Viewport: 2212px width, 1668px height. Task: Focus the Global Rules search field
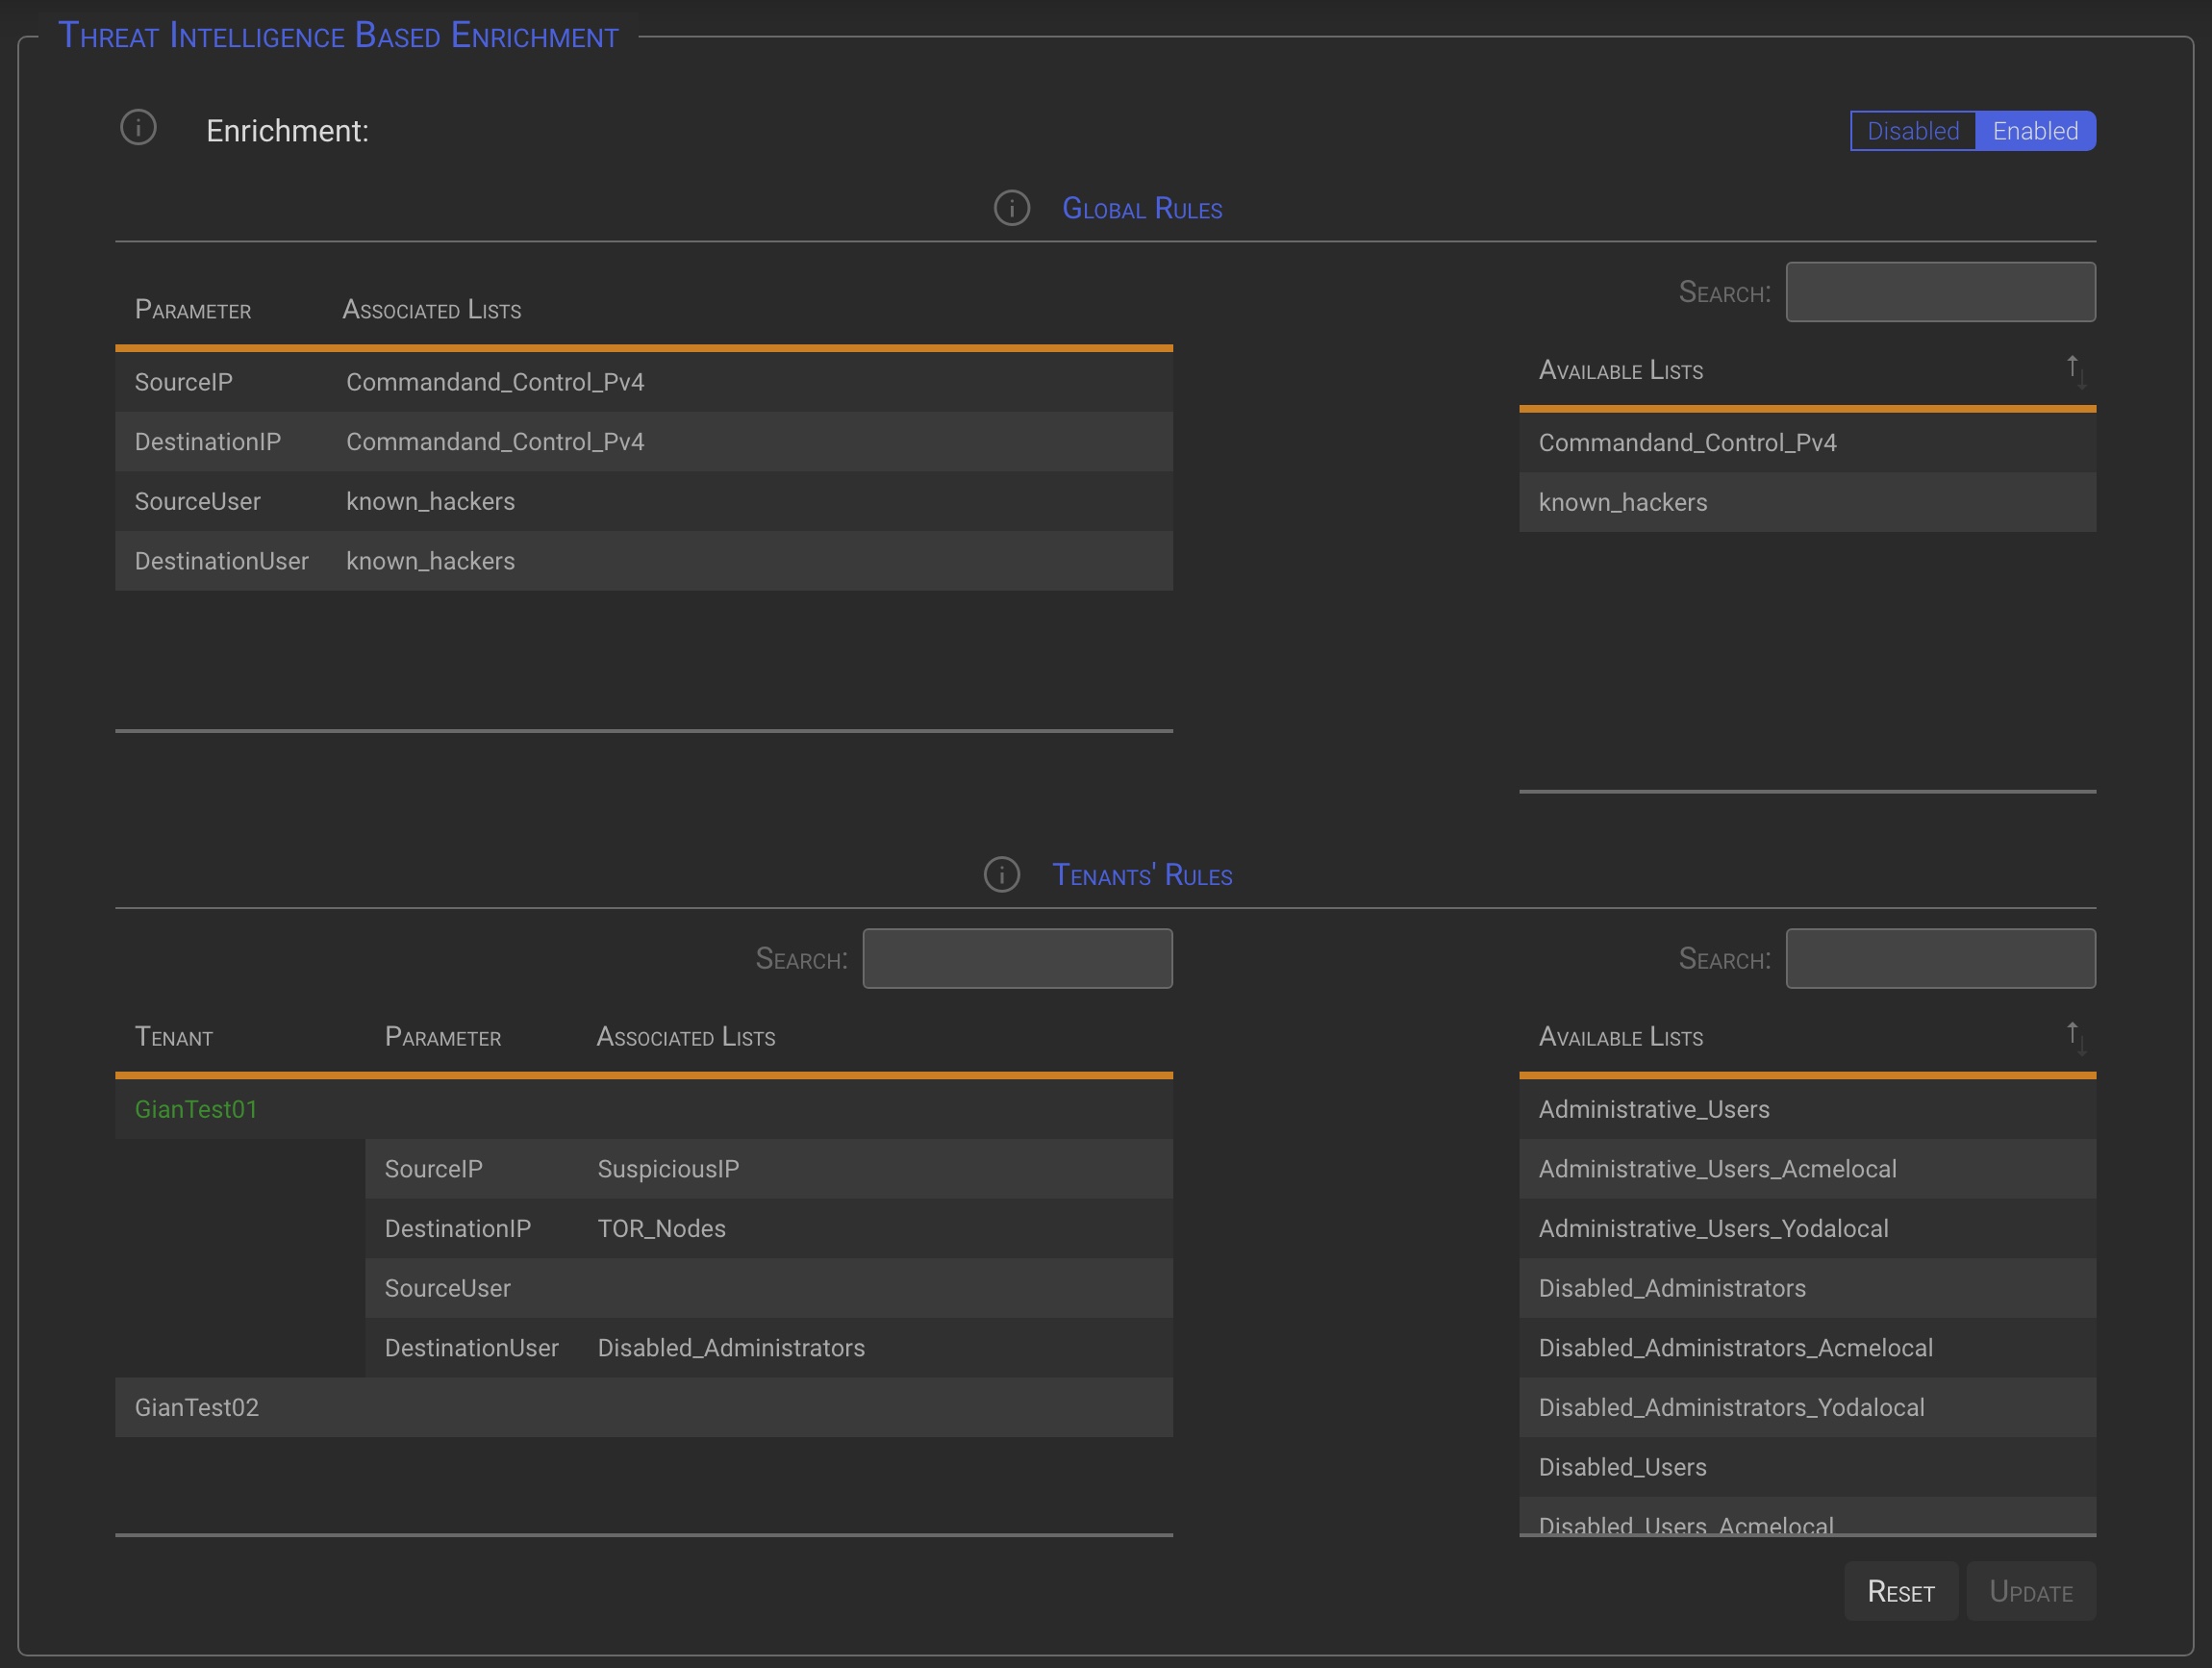click(x=1939, y=292)
